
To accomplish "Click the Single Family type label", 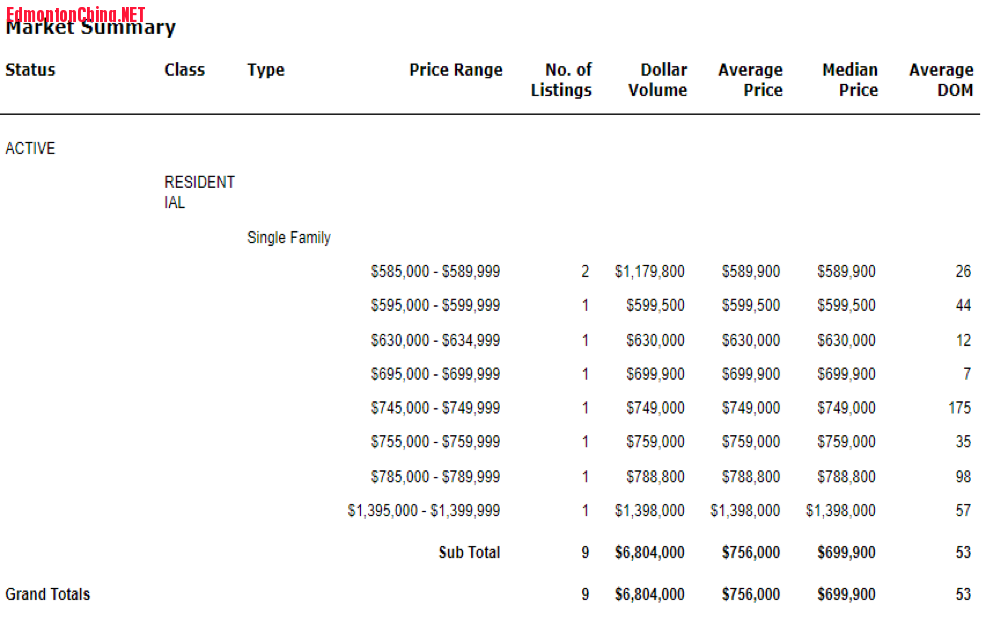I will click(x=289, y=238).
